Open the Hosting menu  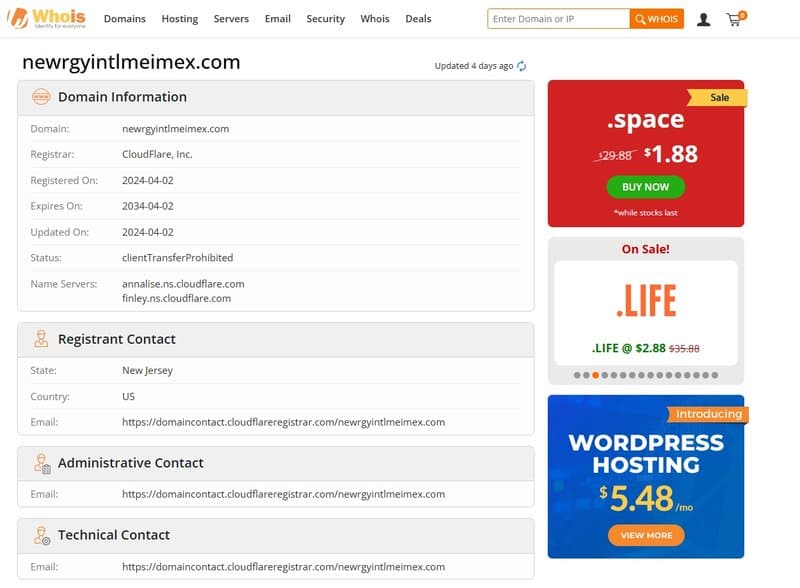[180, 19]
